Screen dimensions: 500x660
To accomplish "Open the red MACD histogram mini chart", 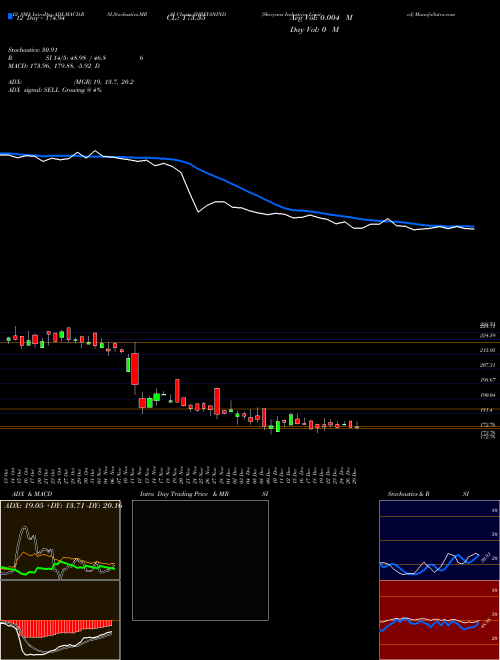I will 60,620.
